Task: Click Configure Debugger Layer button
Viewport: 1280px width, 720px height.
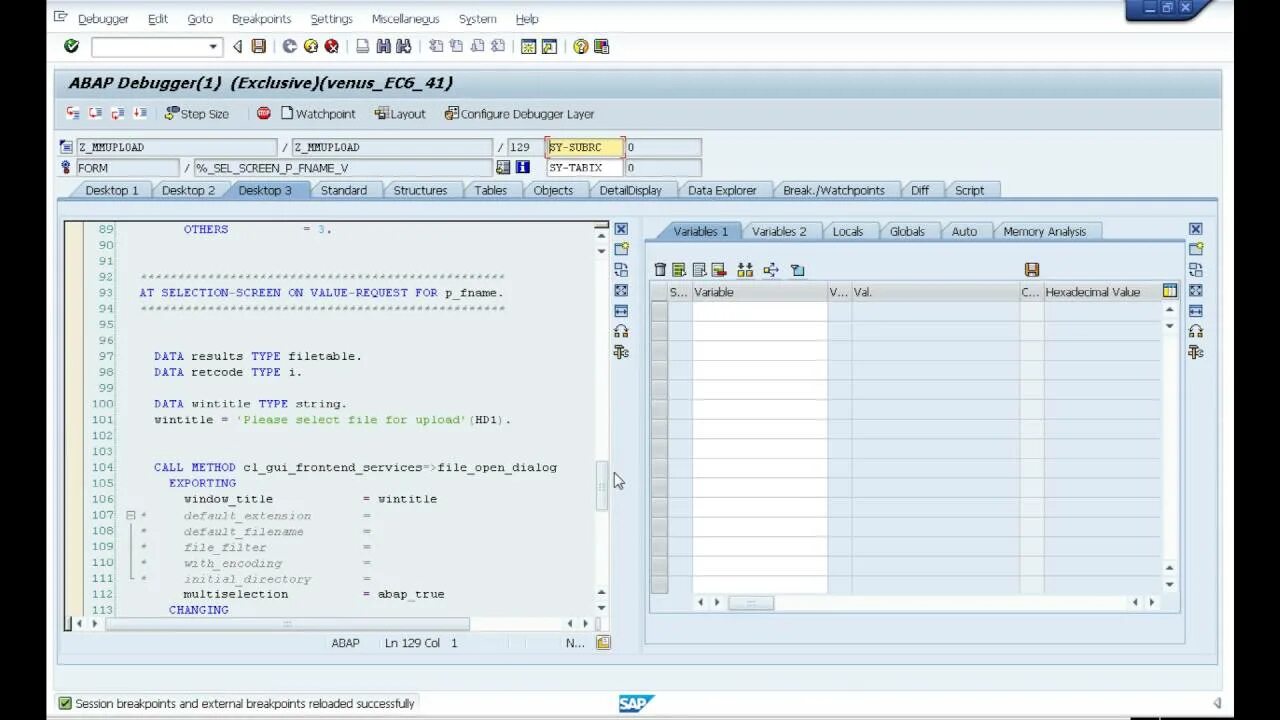Action: [520, 114]
